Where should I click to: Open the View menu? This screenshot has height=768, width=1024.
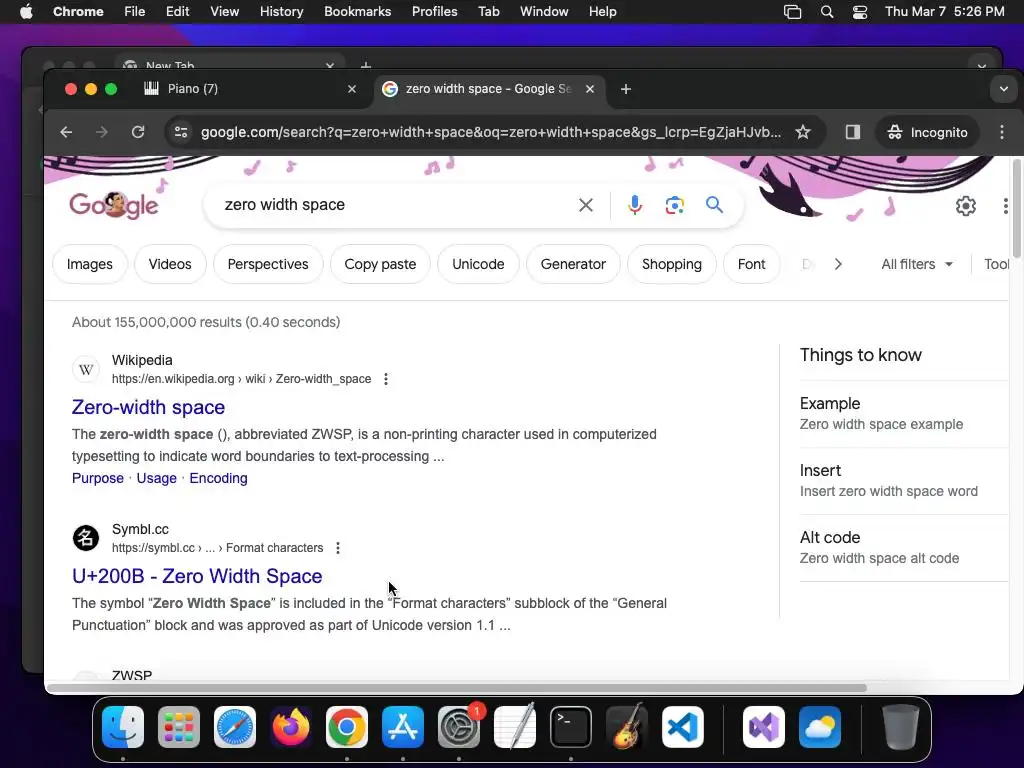[224, 11]
